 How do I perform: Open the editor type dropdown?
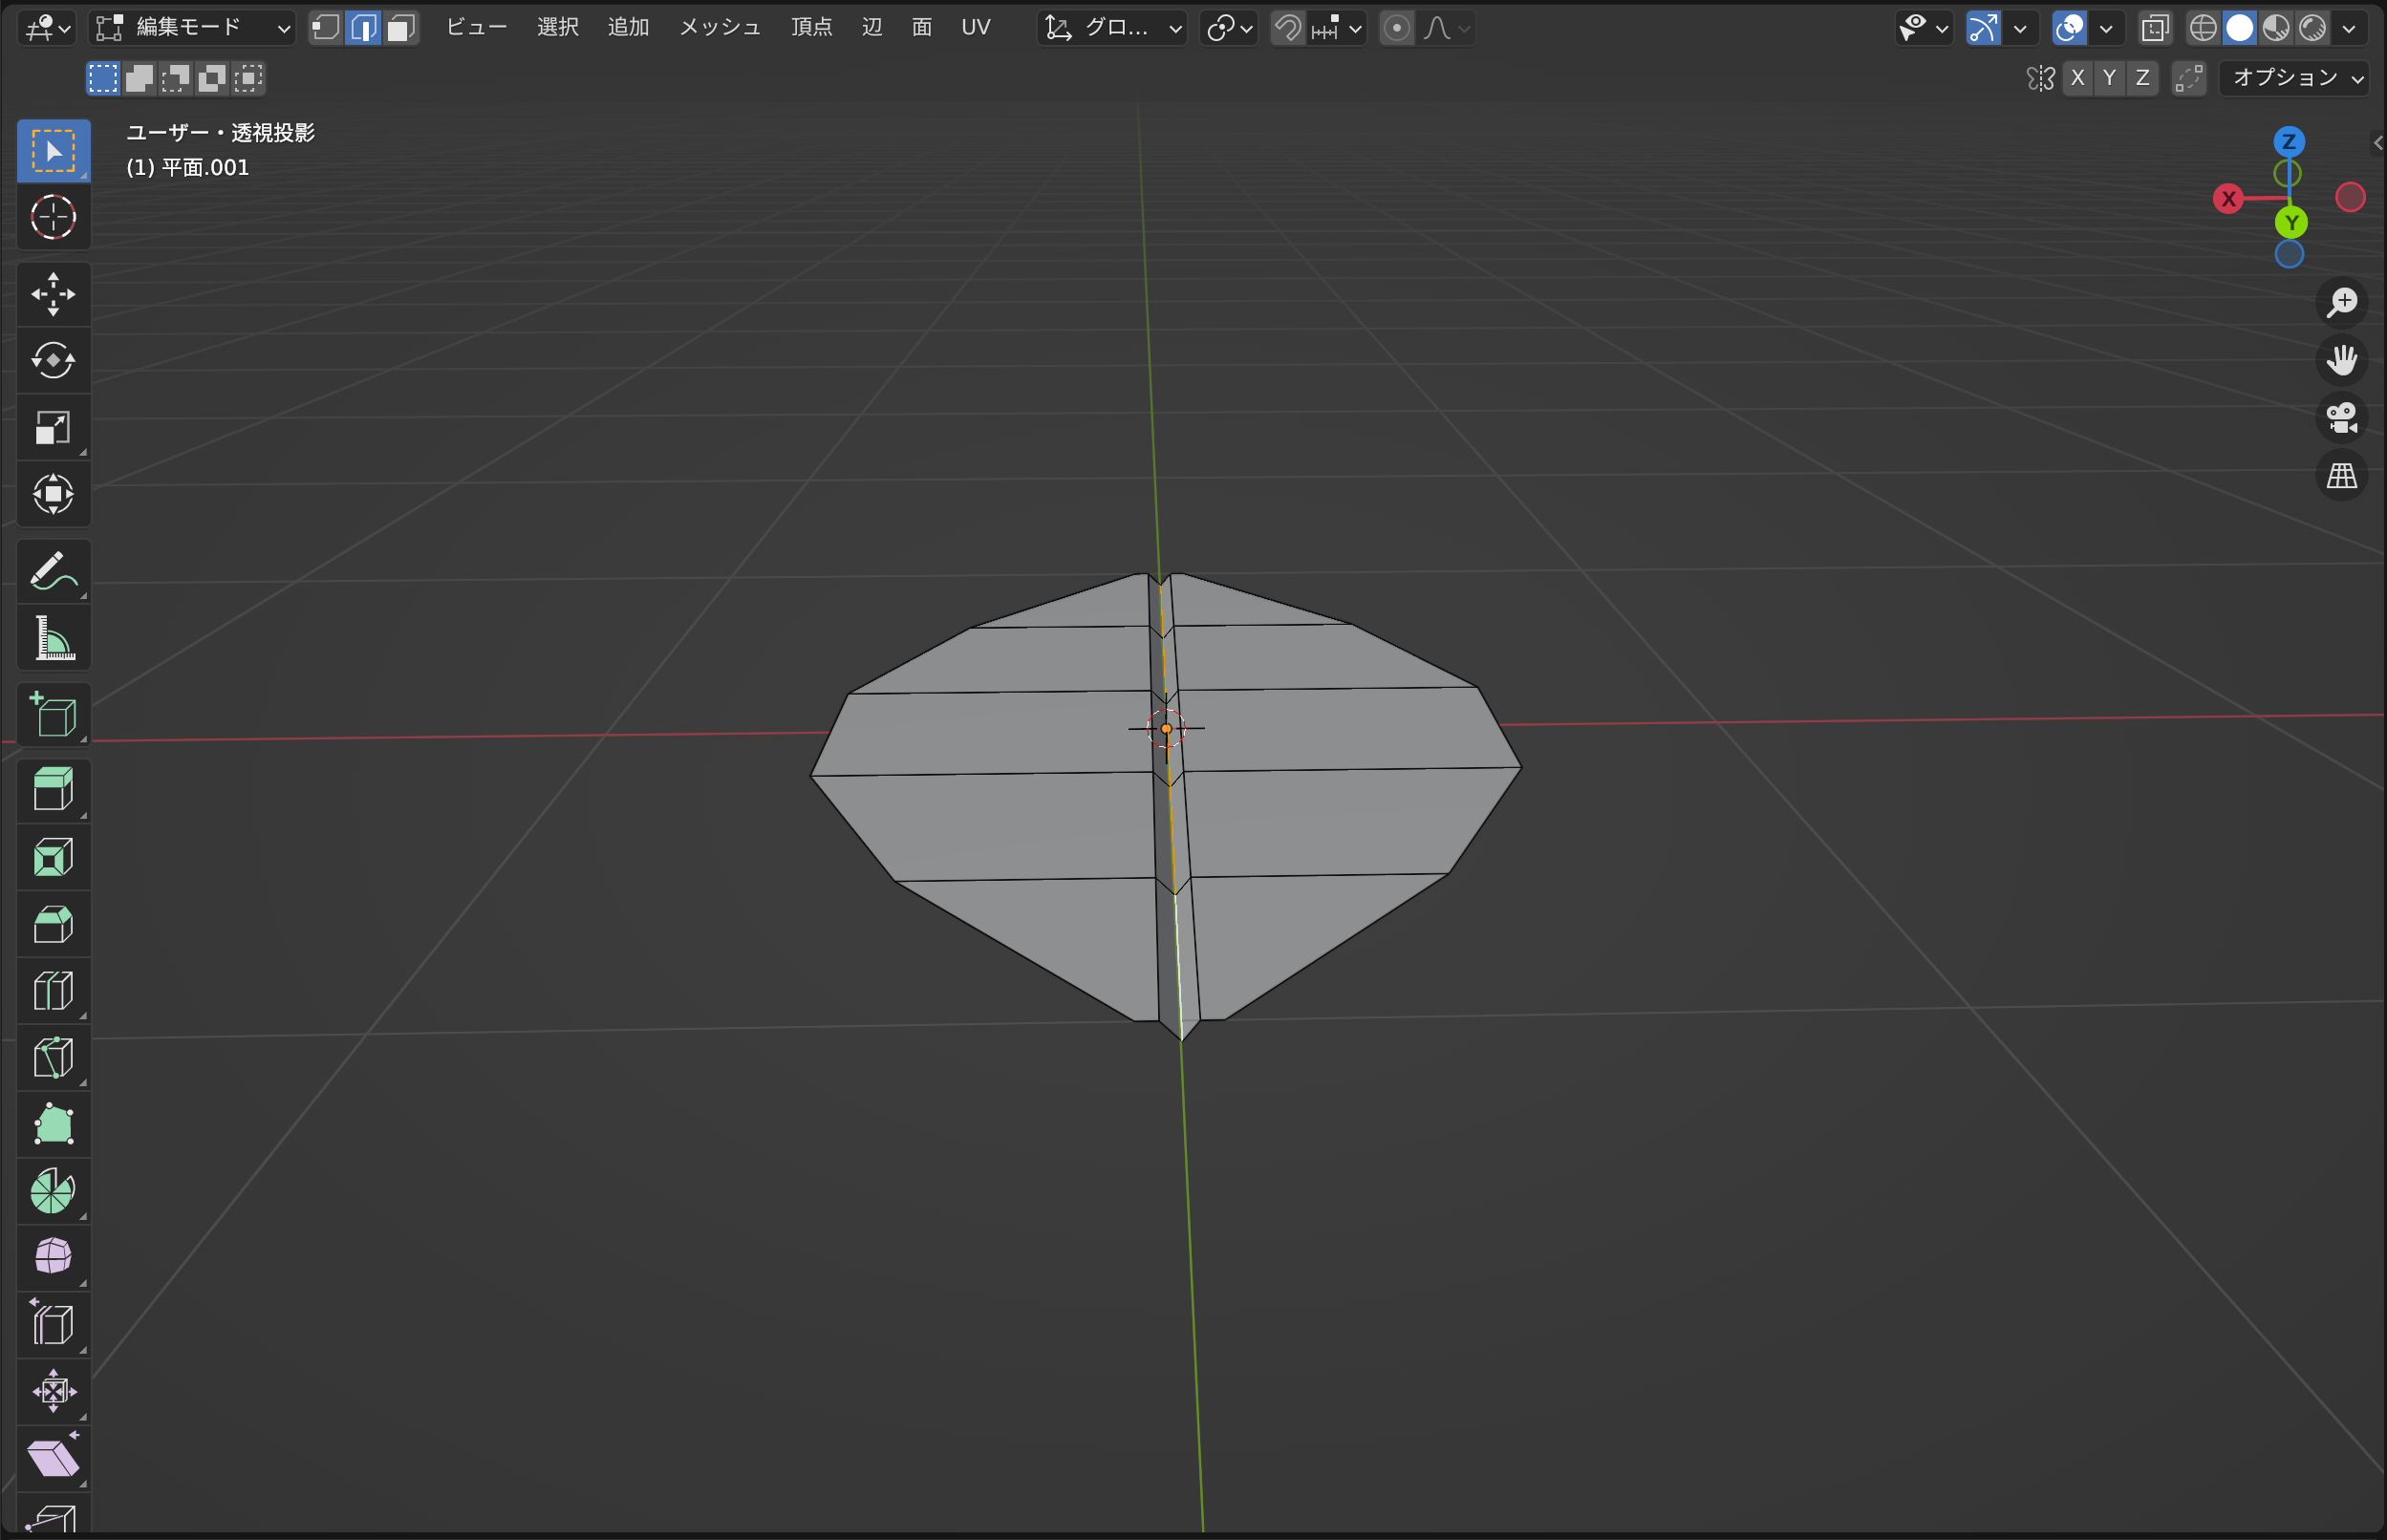point(46,28)
